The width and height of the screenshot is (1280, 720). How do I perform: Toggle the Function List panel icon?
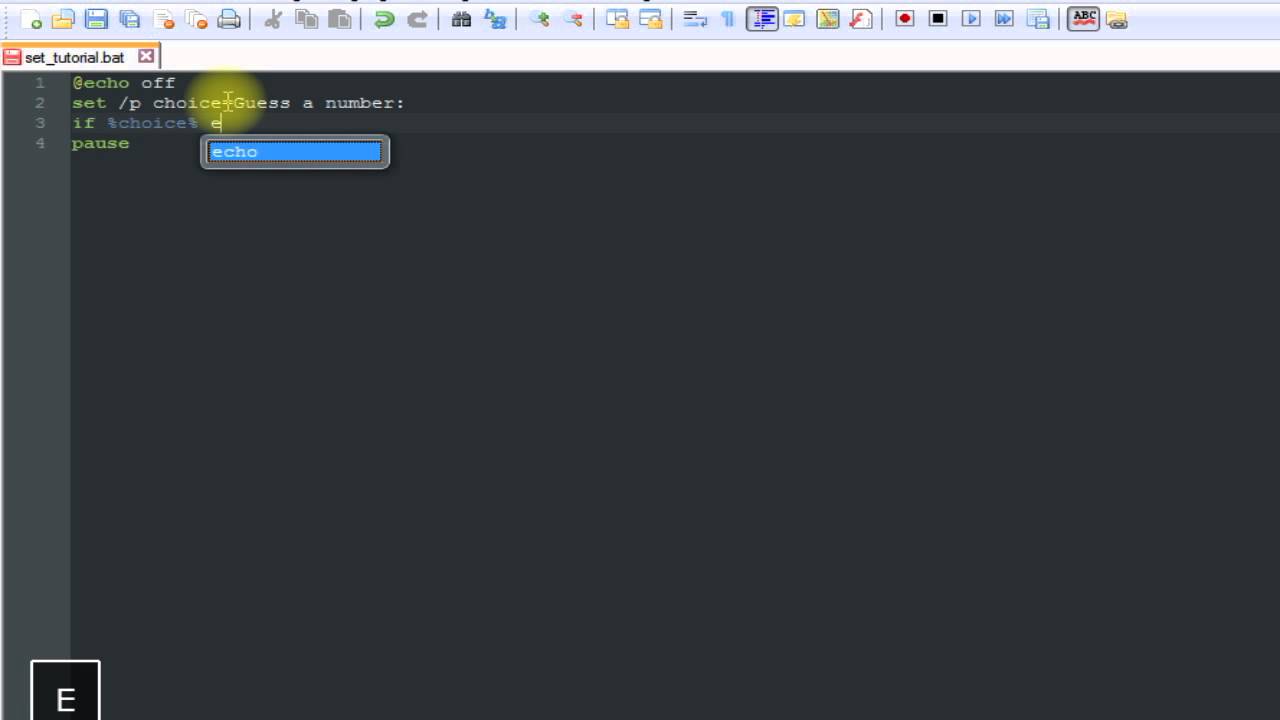pos(861,19)
